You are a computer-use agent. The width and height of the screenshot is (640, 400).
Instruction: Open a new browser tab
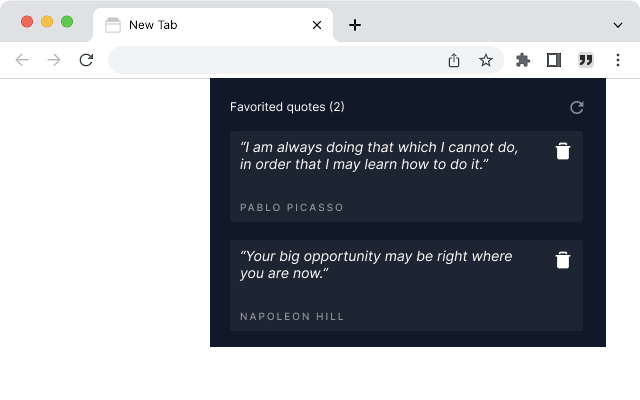click(x=355, y=25)
